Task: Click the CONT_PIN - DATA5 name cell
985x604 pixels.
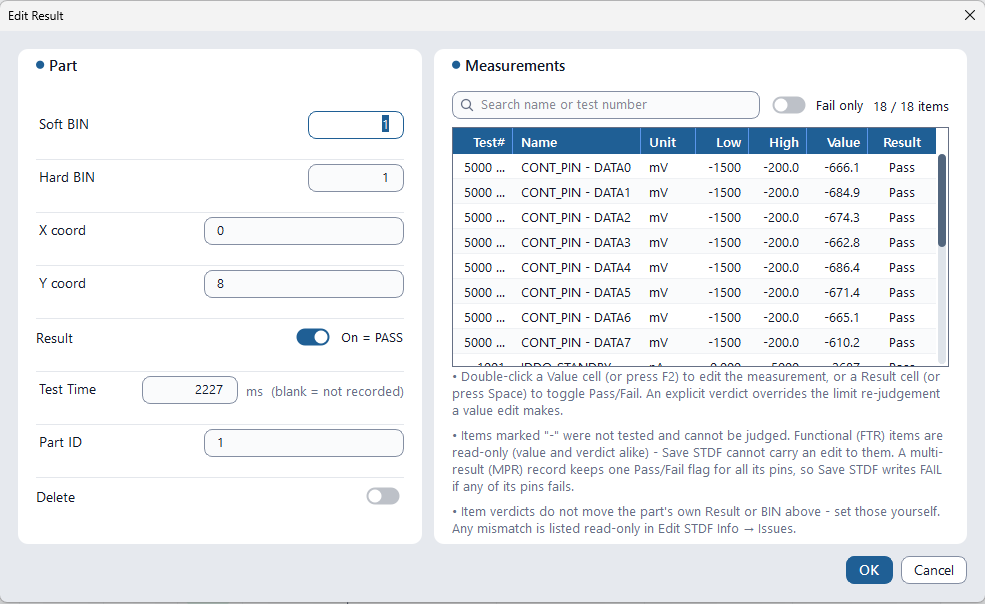Action: 576,293
